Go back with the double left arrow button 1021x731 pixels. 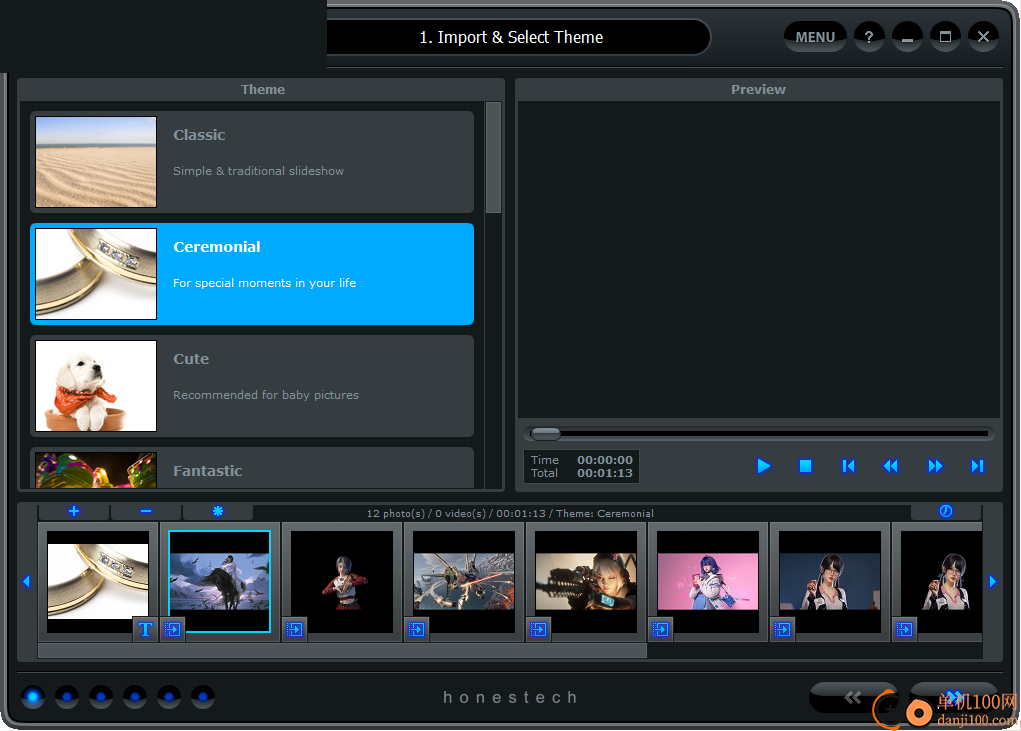point(852,698)
